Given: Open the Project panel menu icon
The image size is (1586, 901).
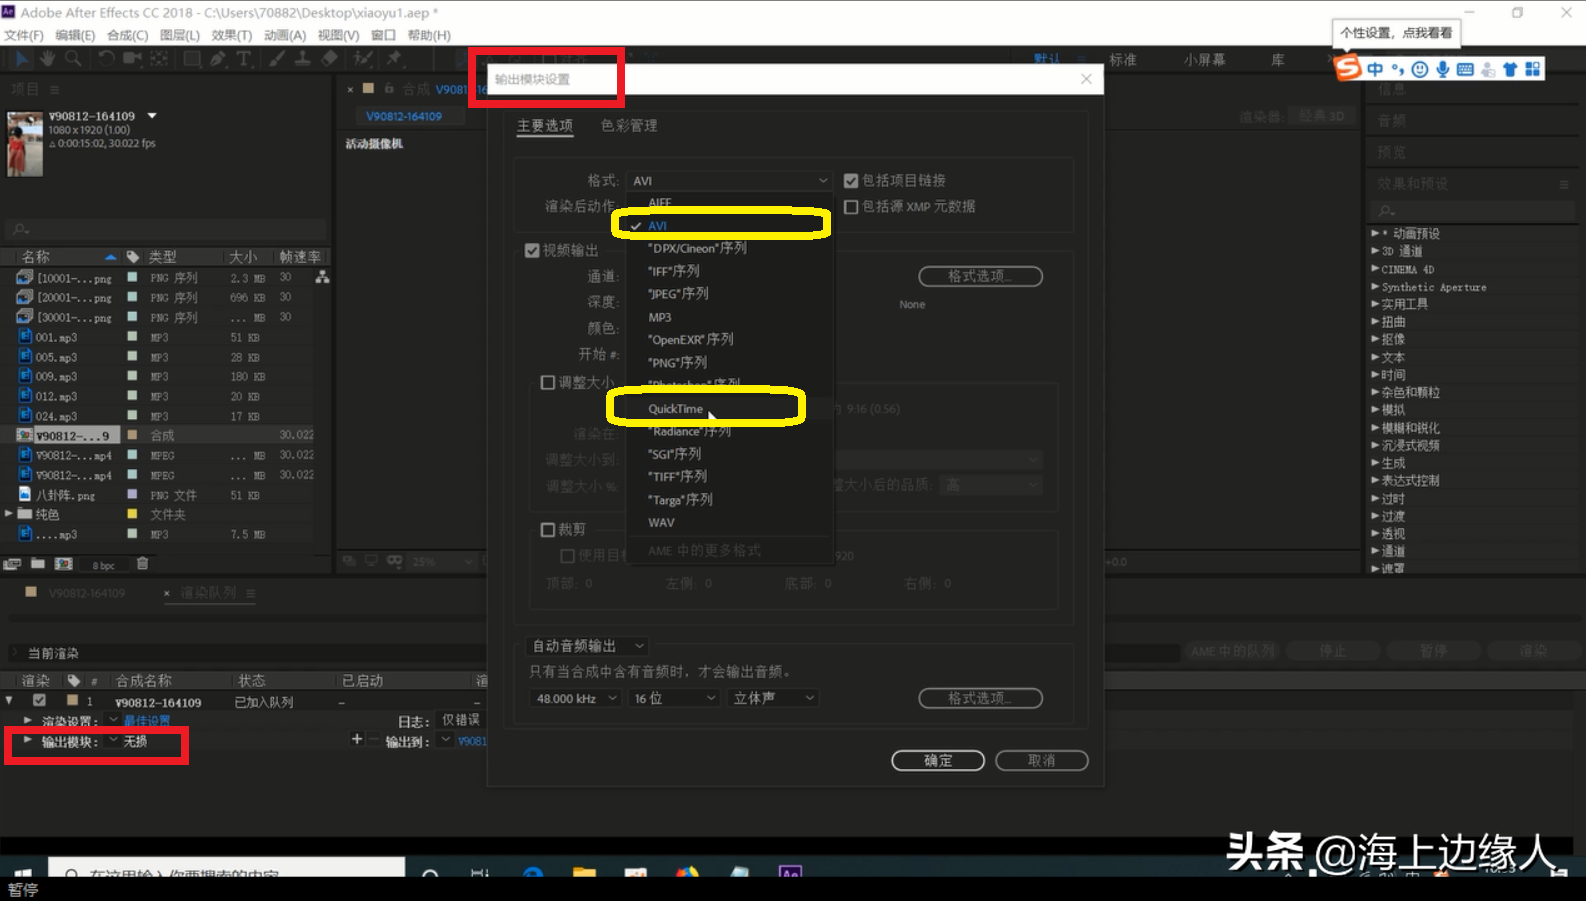Looking at the screenshot, I should 55,89.
